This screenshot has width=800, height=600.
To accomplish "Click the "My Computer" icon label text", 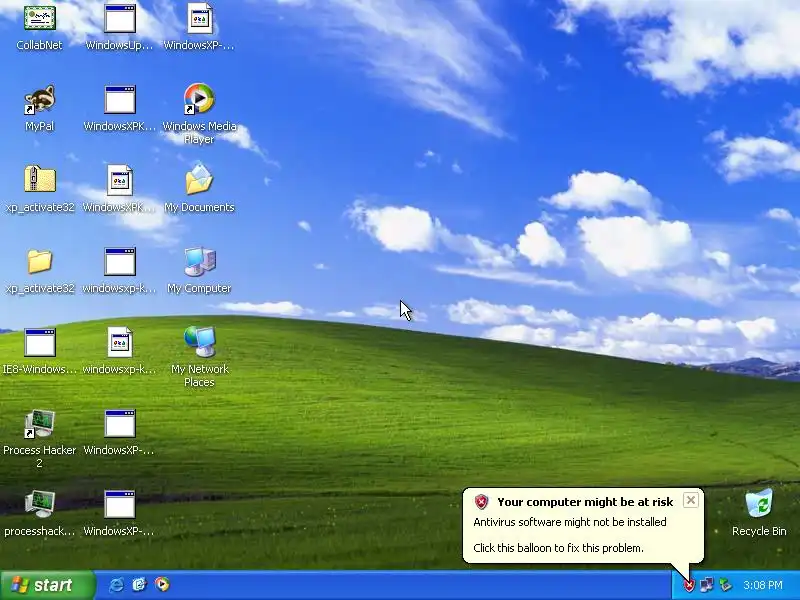I will (x=199, y=288).
